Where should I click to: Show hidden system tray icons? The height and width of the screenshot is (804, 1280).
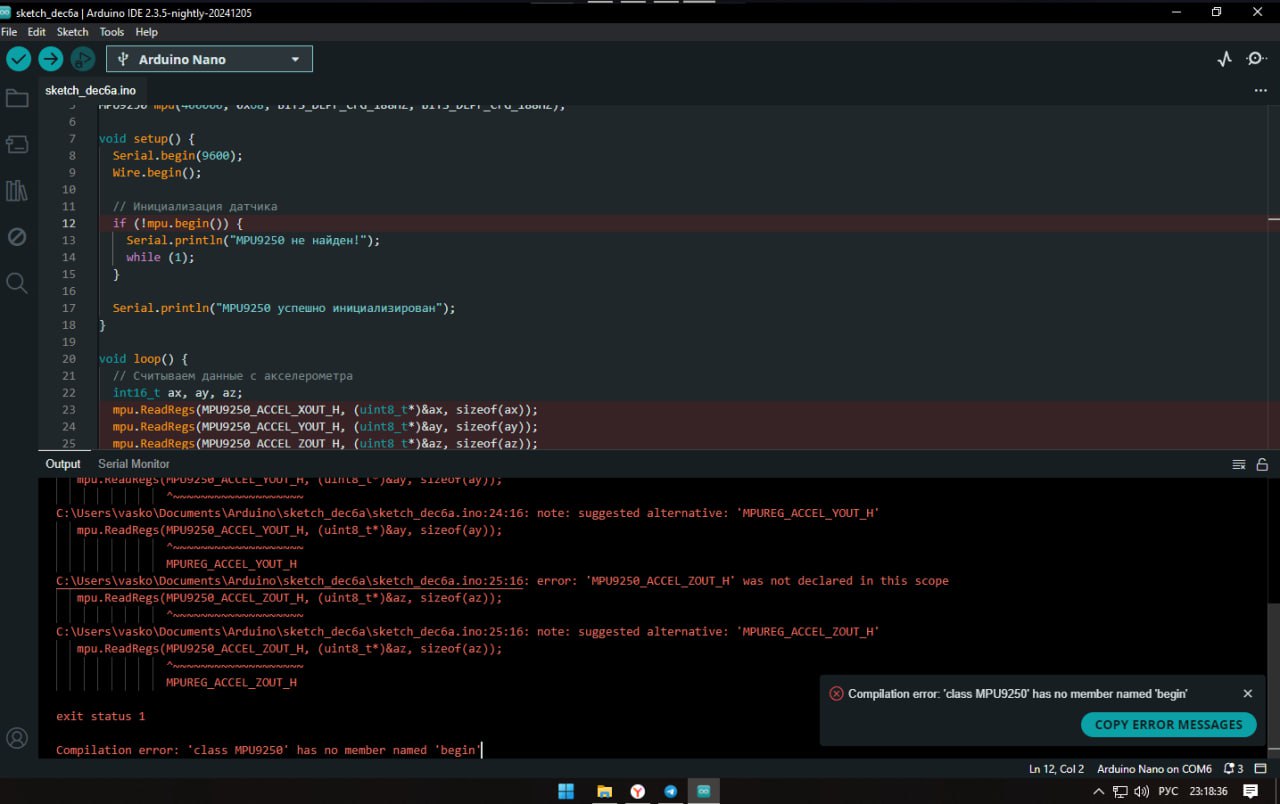coord(1099,791)
